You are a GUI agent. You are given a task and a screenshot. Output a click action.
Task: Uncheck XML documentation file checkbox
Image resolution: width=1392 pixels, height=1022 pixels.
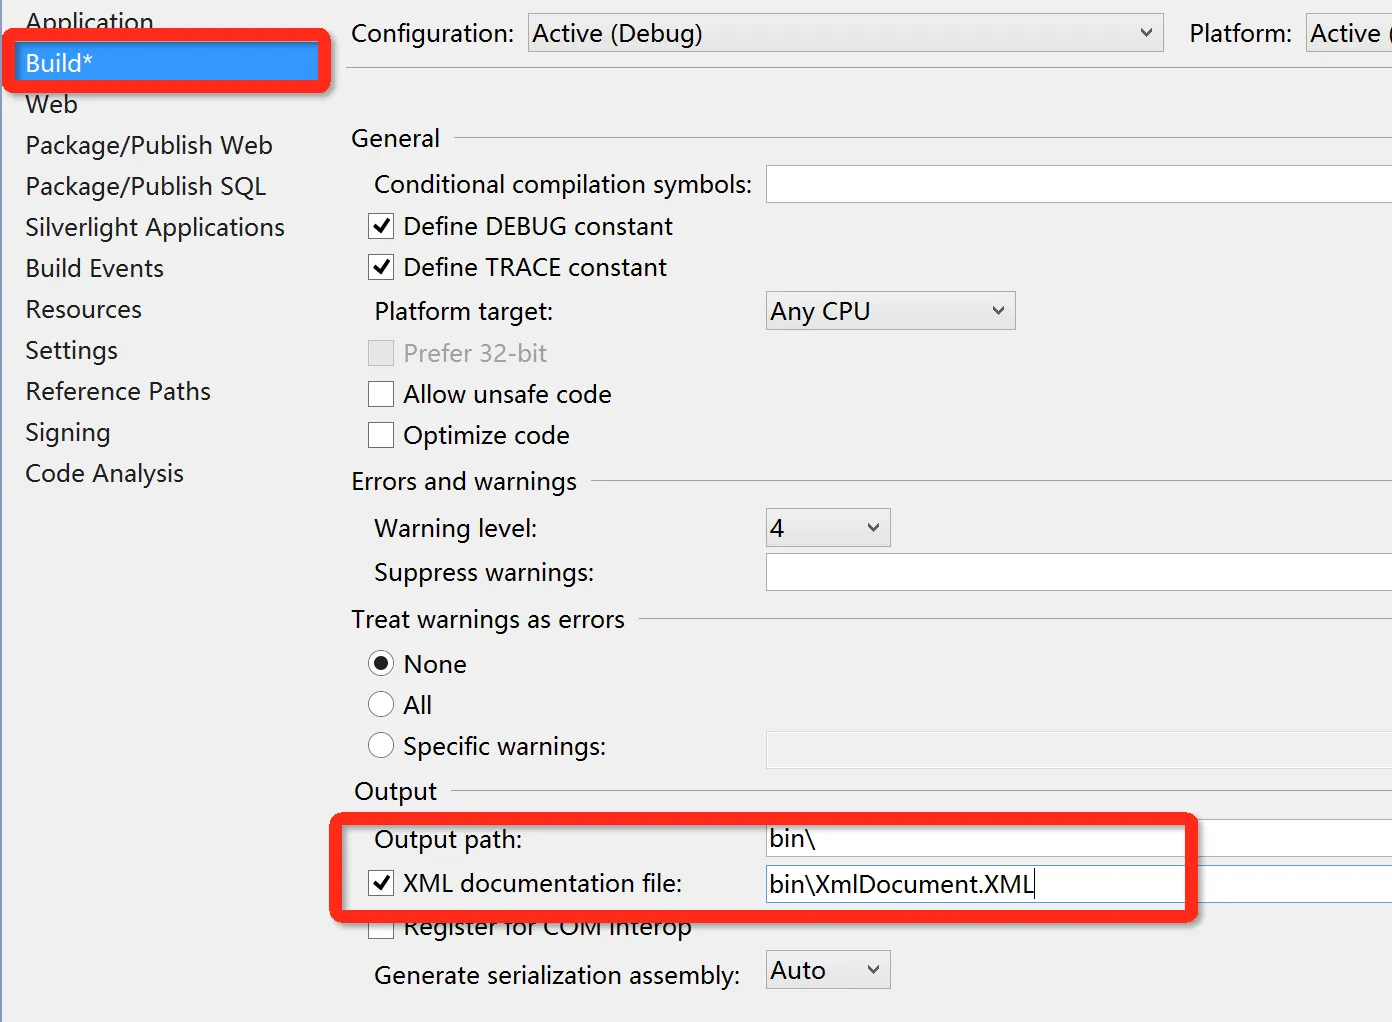[381, 883]
